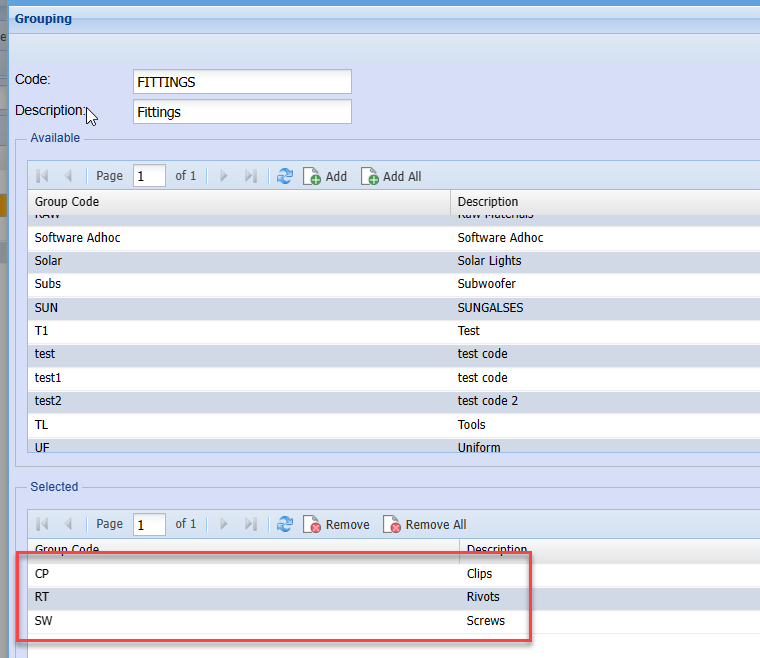Go to first page in Selected grid
This screenshot has width=760, height=658.
tap(42, 524)
